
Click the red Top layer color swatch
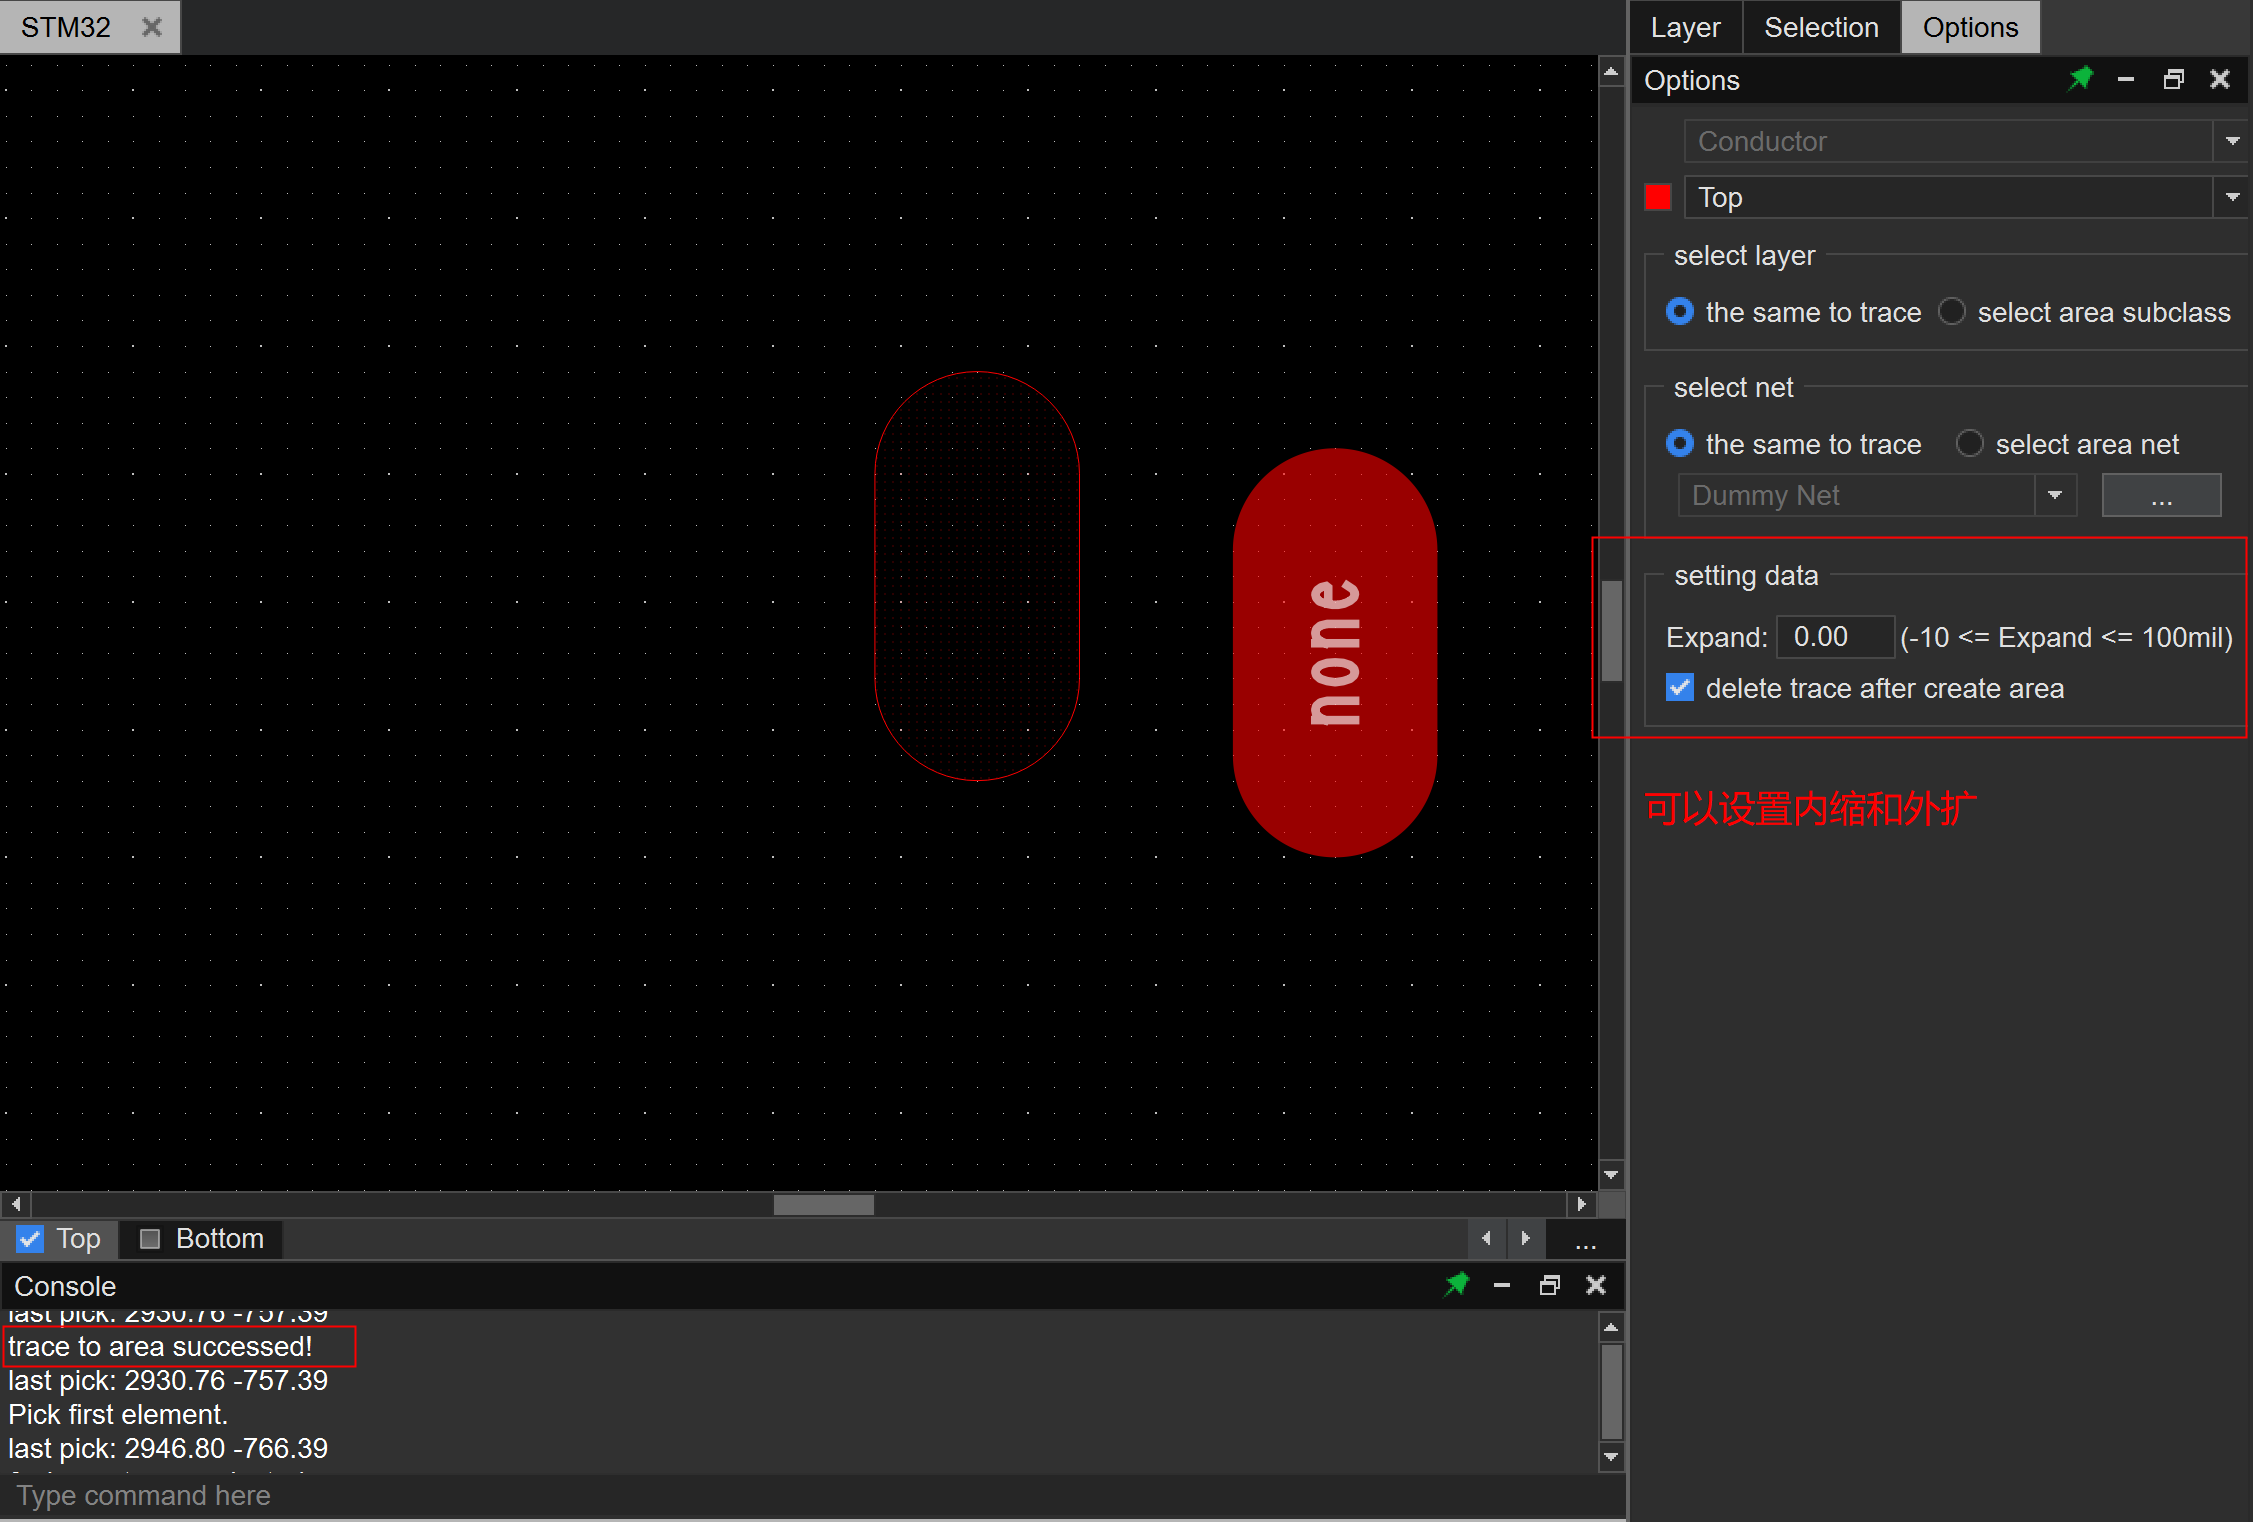pyautogui.click(x=1657, y=197)
